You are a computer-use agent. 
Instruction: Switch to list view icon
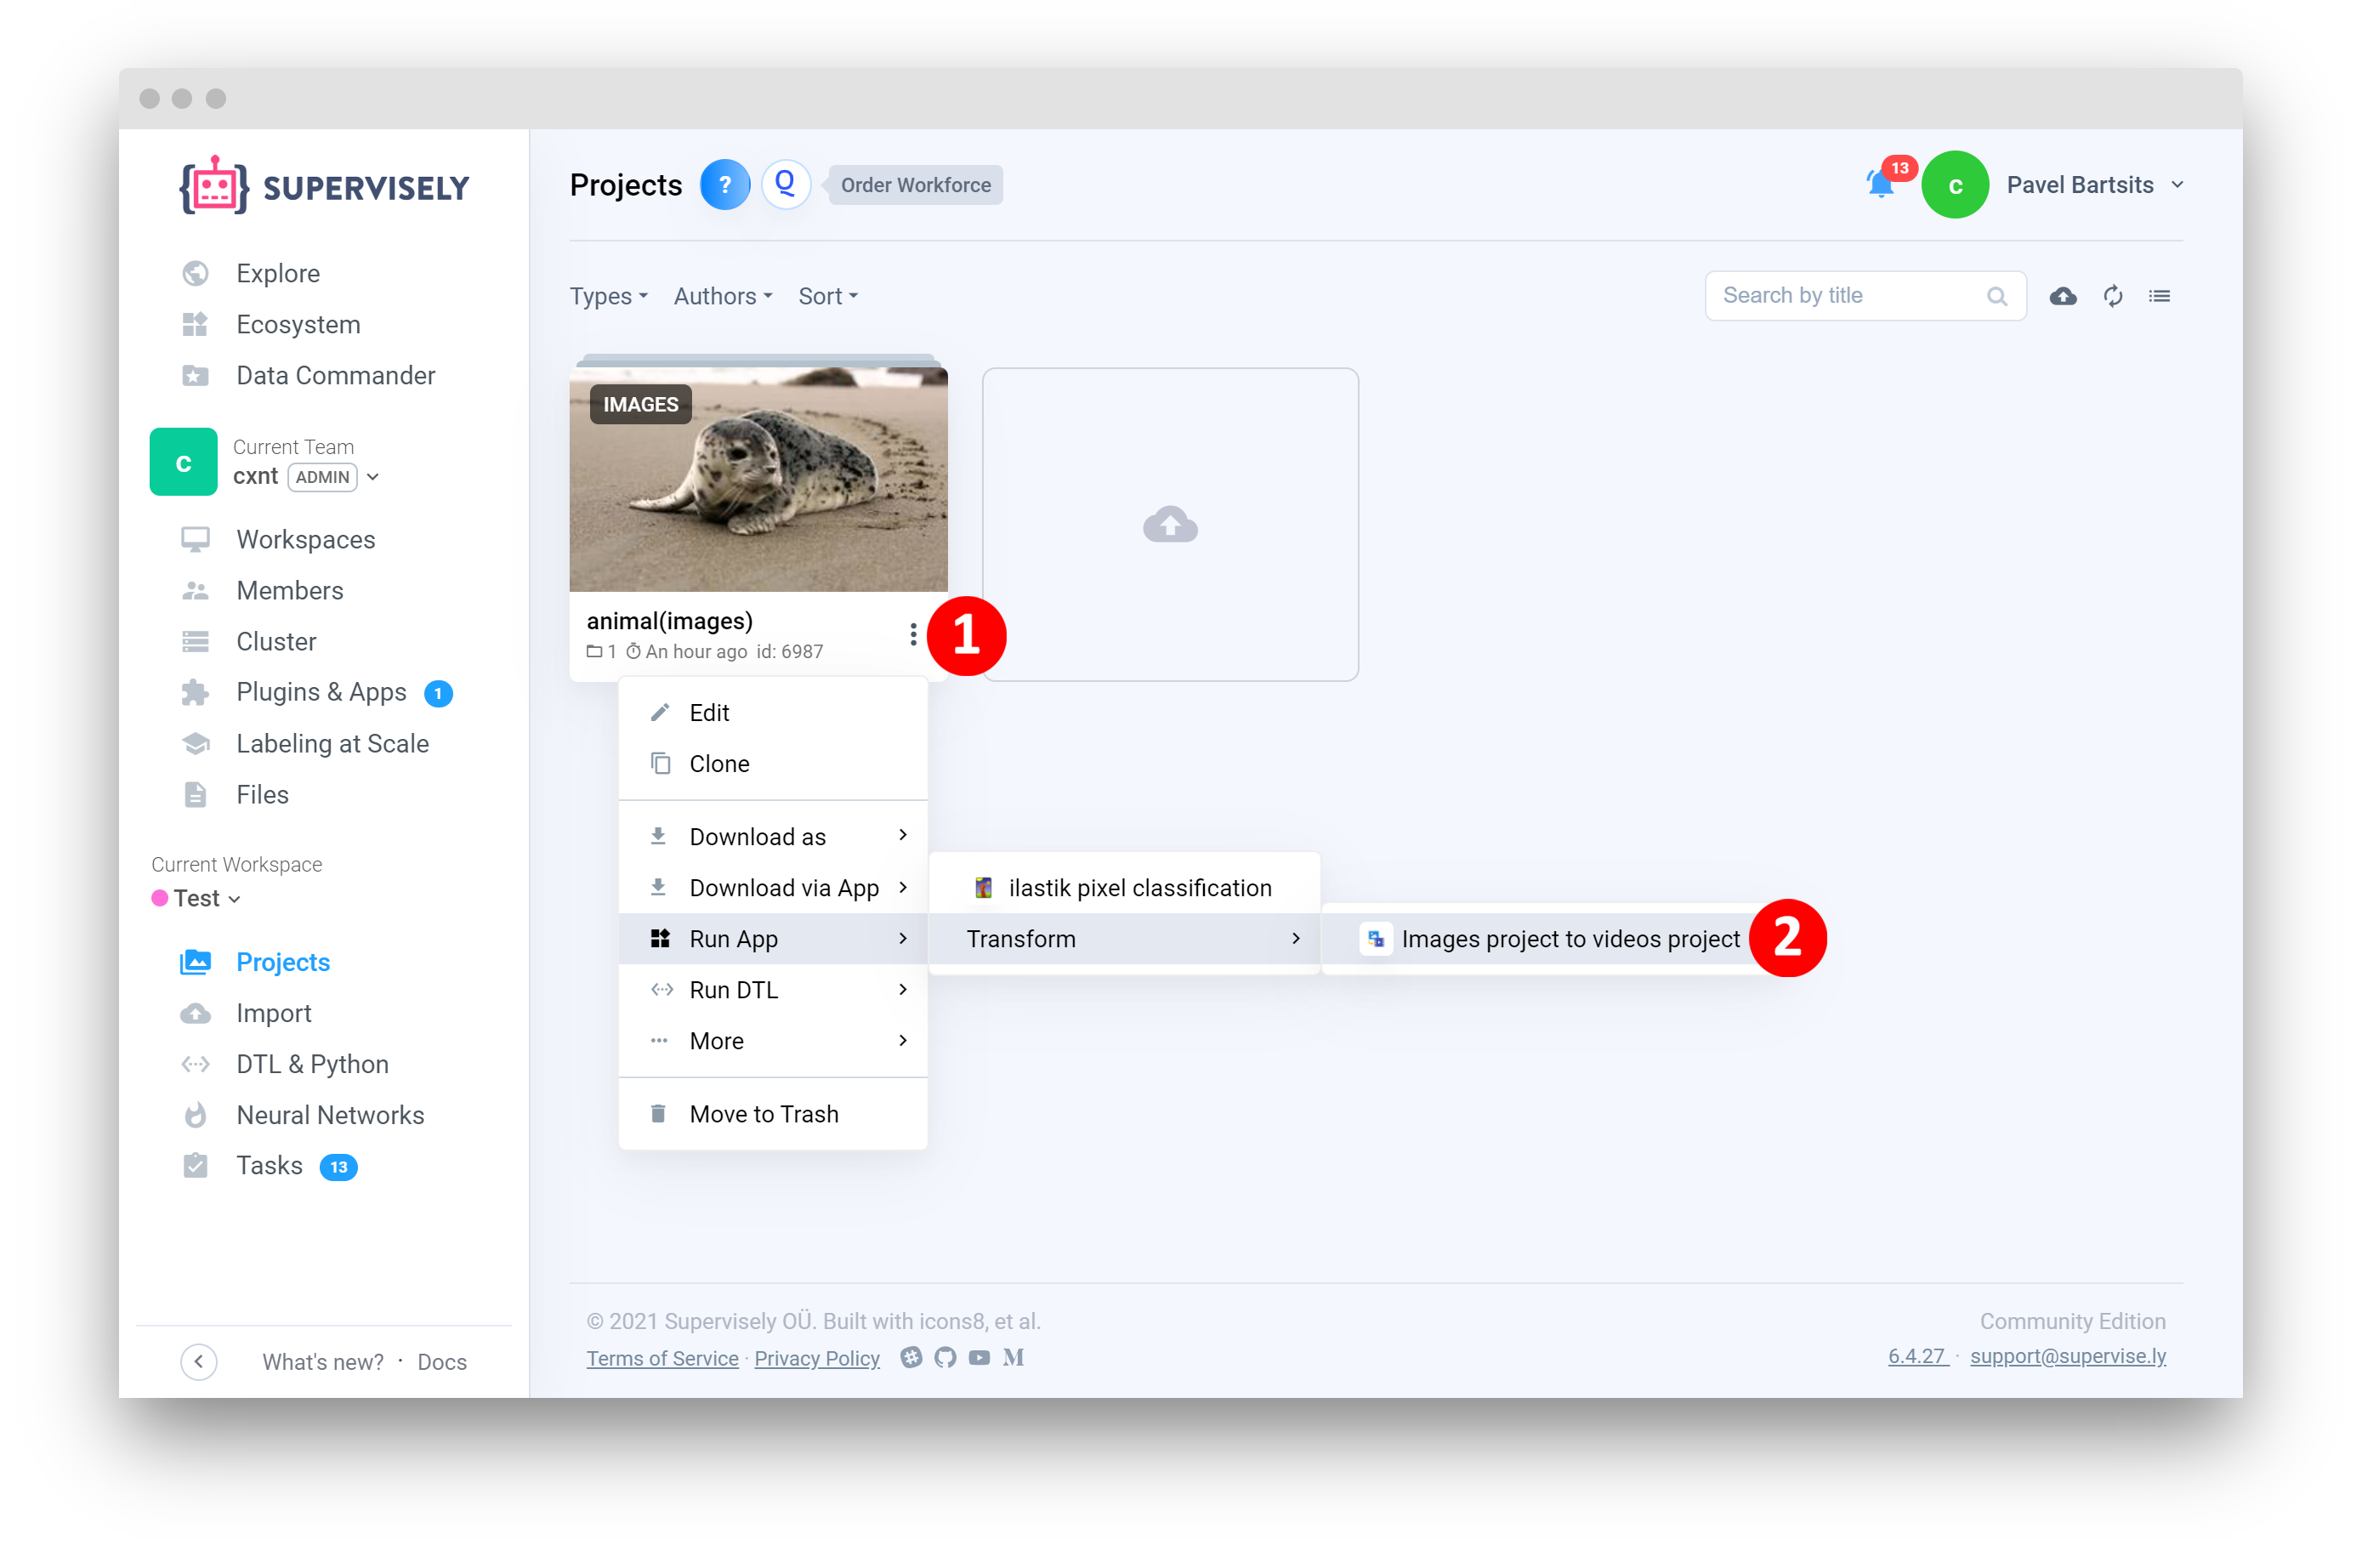coord(2160,296)
